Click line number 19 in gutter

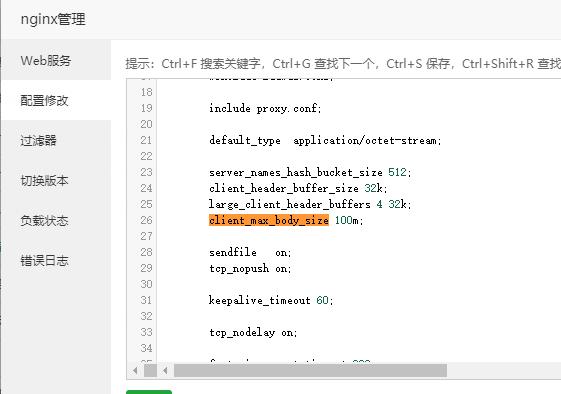coord(146,108)
